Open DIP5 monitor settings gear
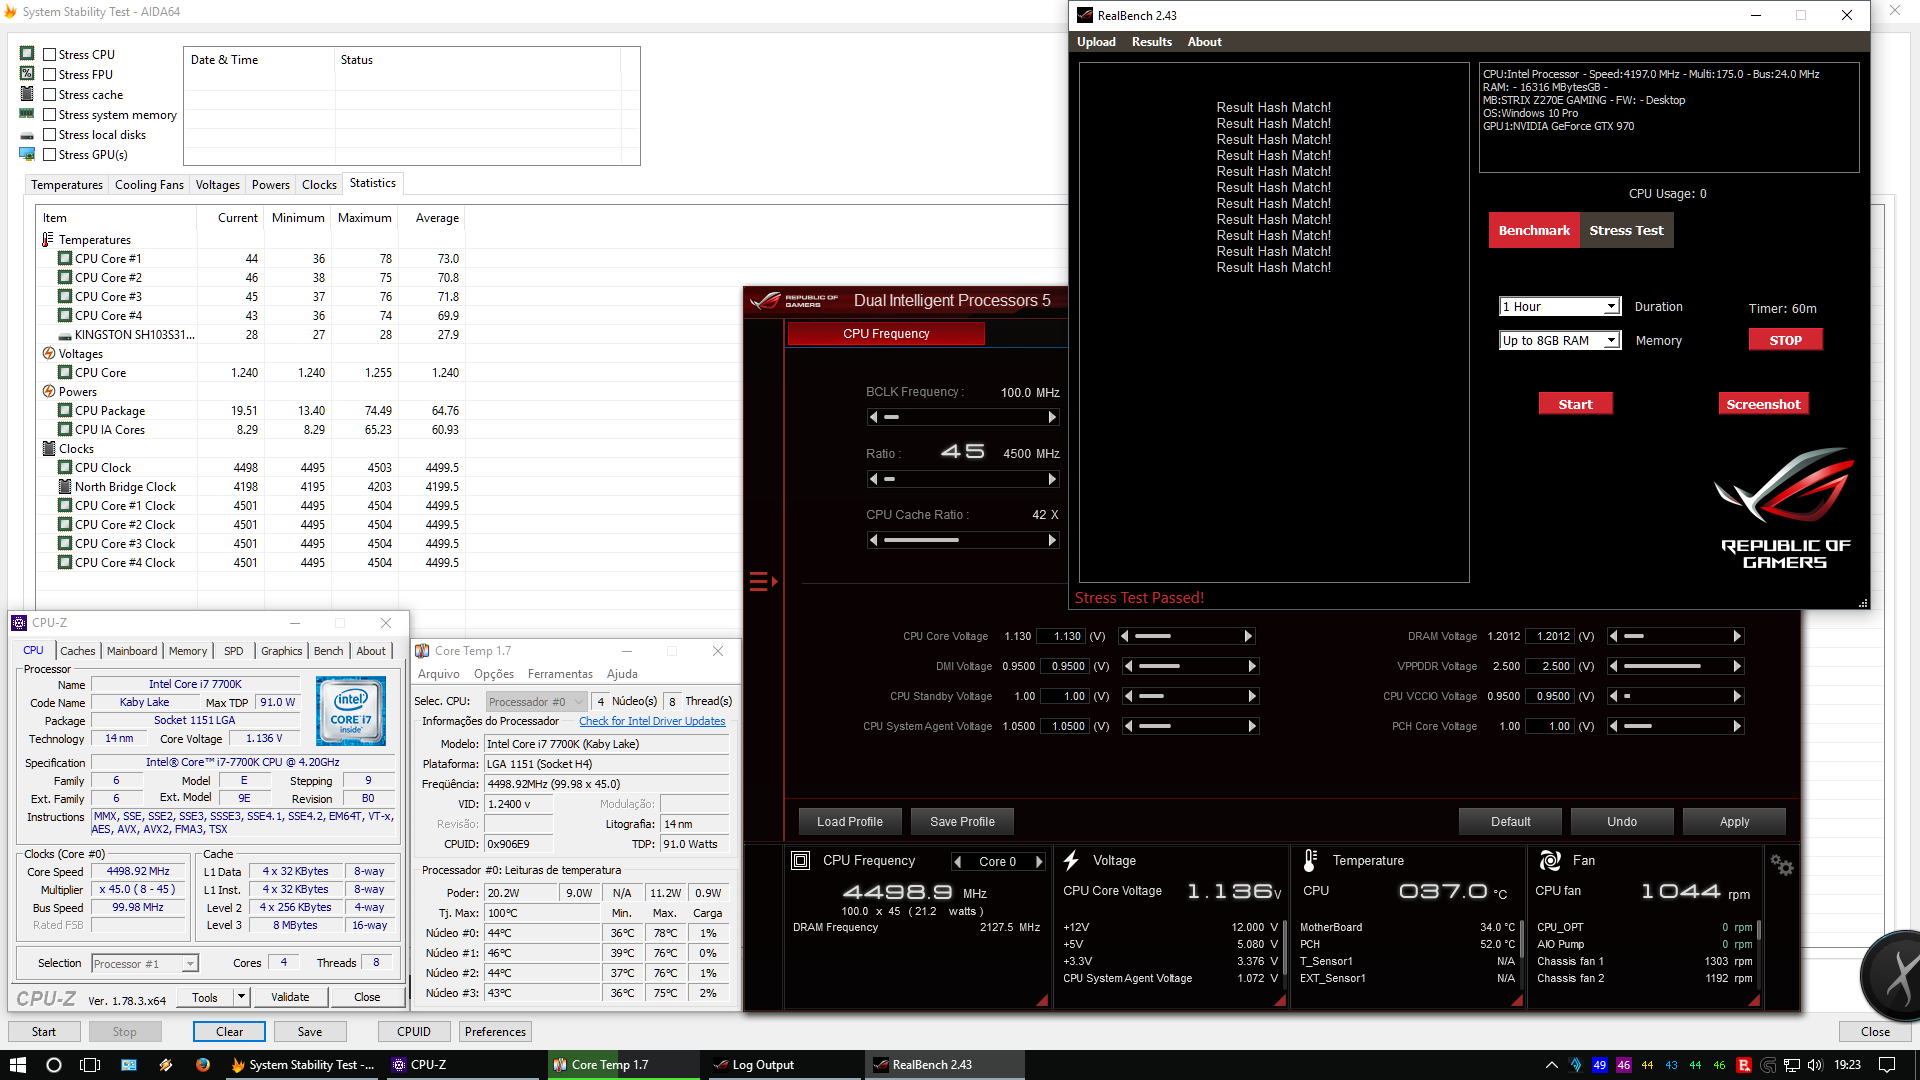Image resolution: width=1920 pixels, height=1080 pixels. coord(1782,865)
